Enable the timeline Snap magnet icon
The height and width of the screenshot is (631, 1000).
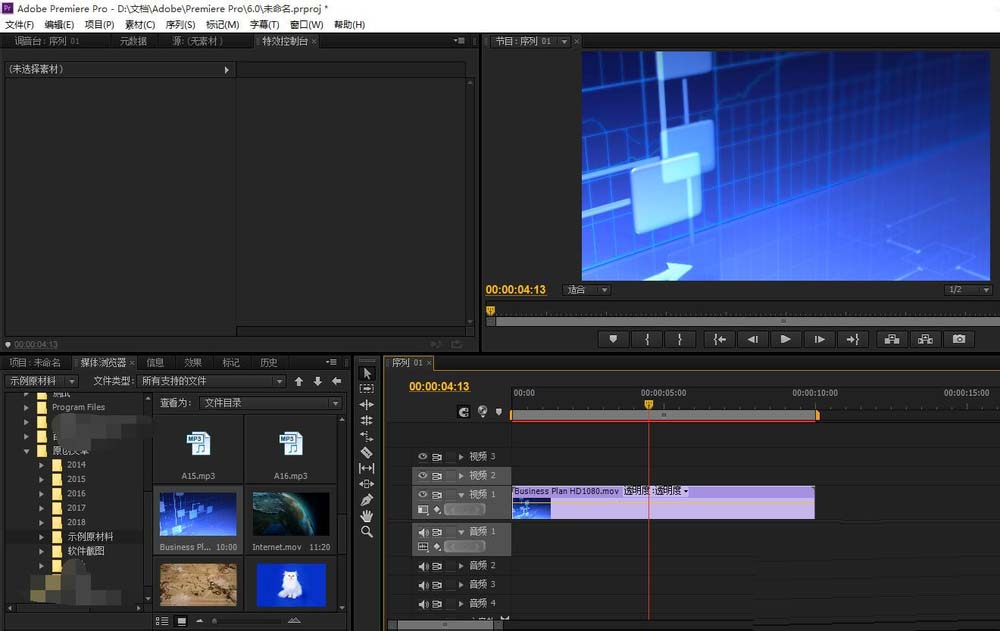point(464,411)
